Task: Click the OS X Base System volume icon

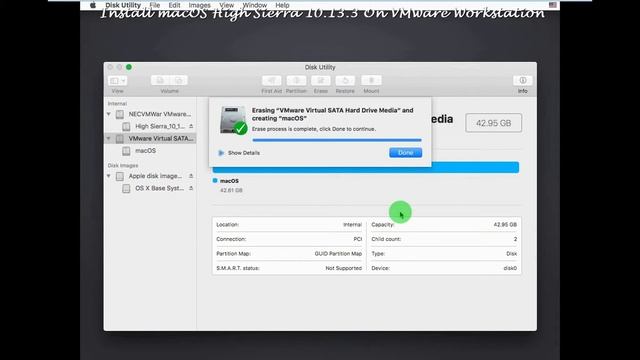Action: point(126,189)
